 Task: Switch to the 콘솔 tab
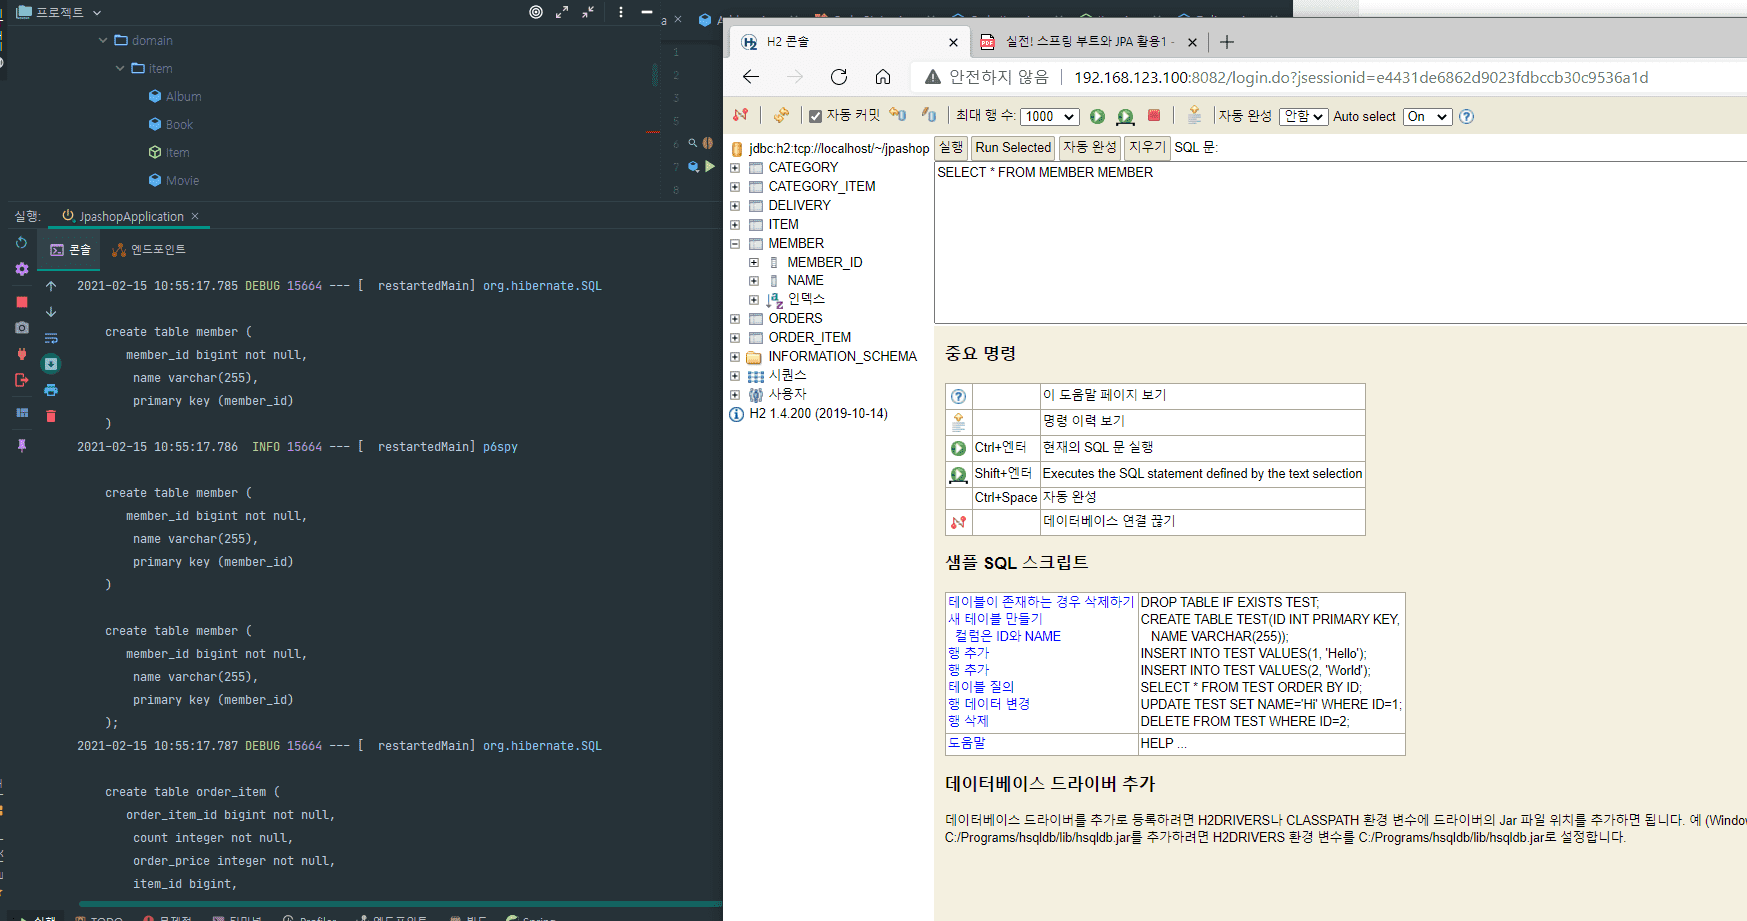point(70,249)
